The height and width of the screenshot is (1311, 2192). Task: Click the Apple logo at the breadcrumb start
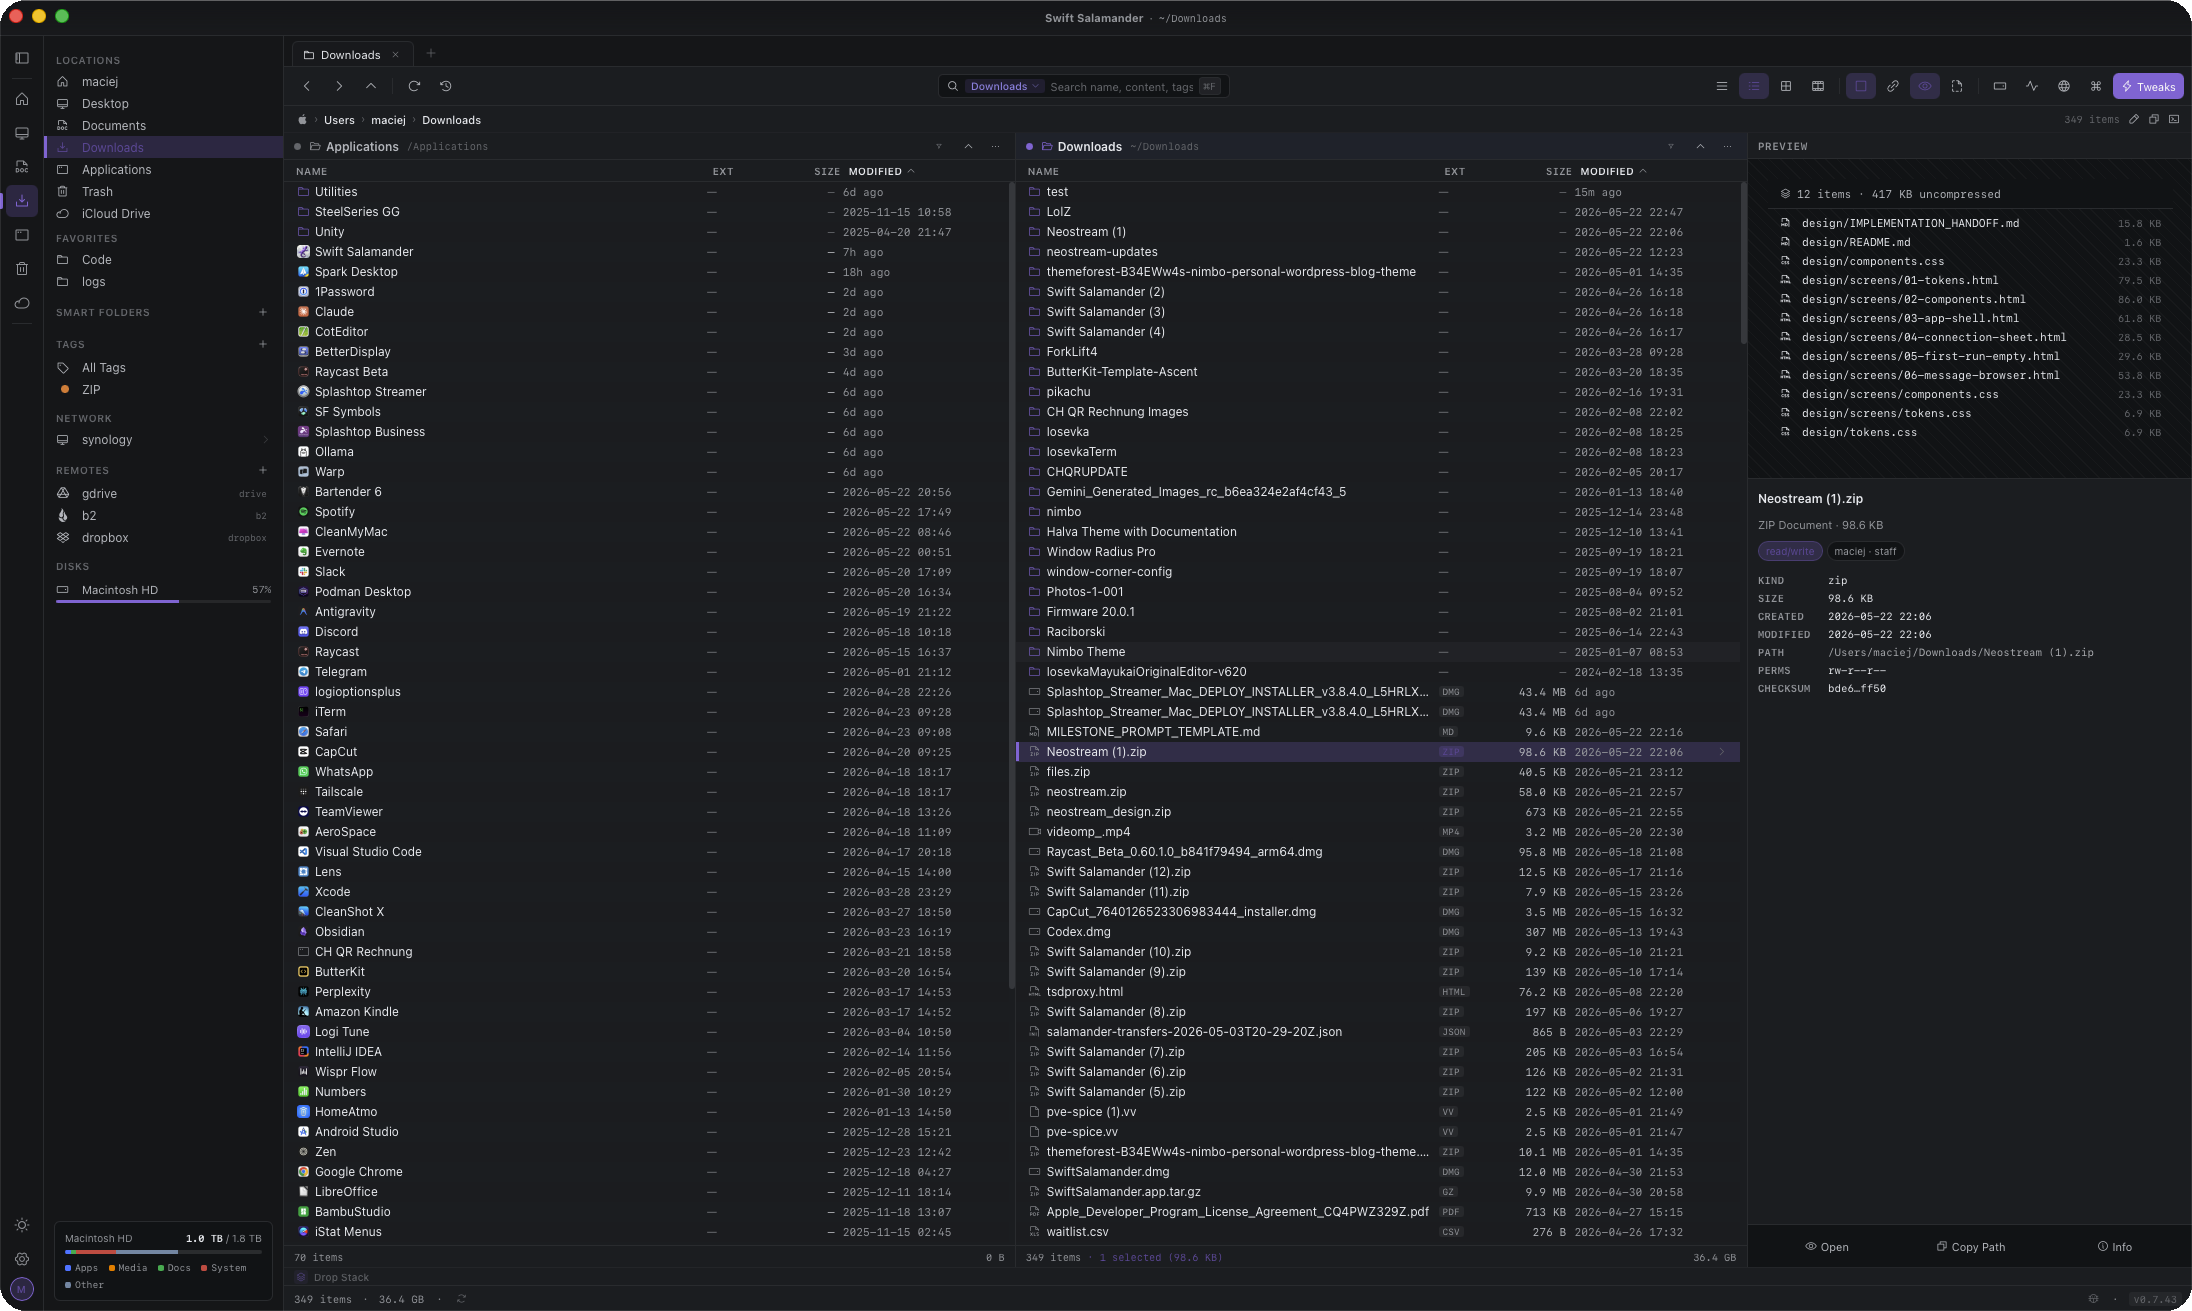[302, 120]
